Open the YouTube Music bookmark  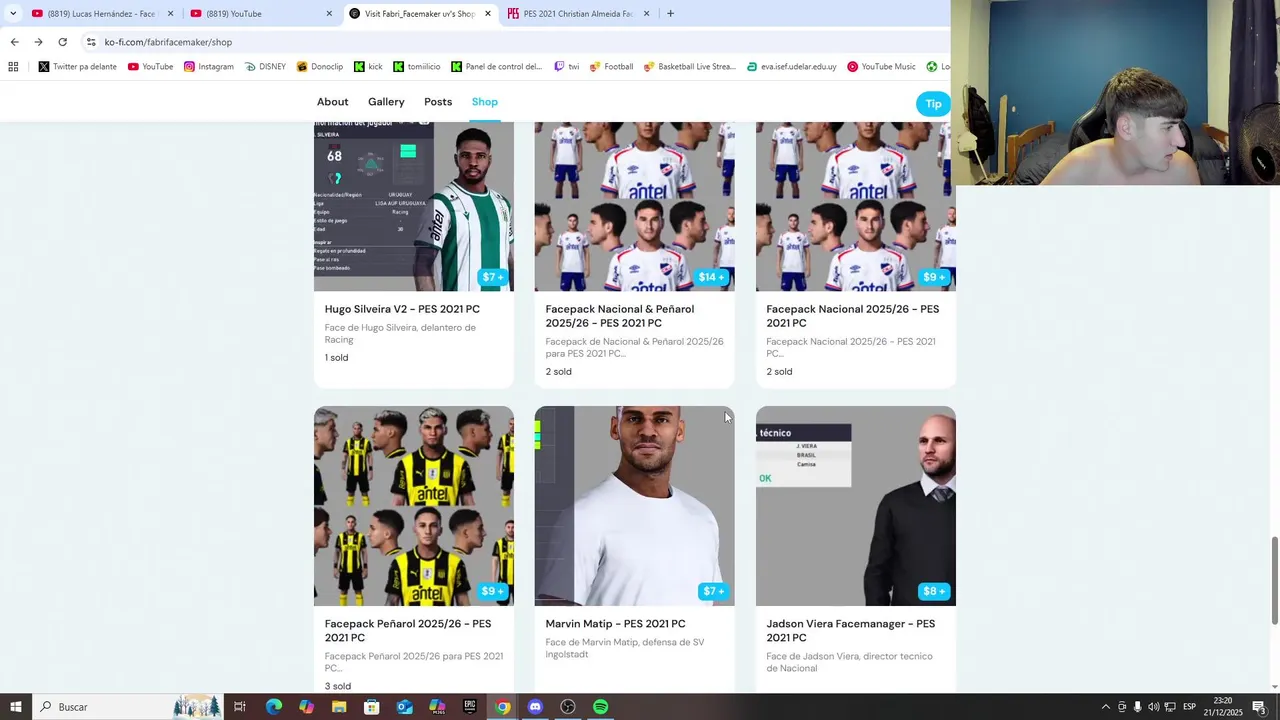[881, 67]
